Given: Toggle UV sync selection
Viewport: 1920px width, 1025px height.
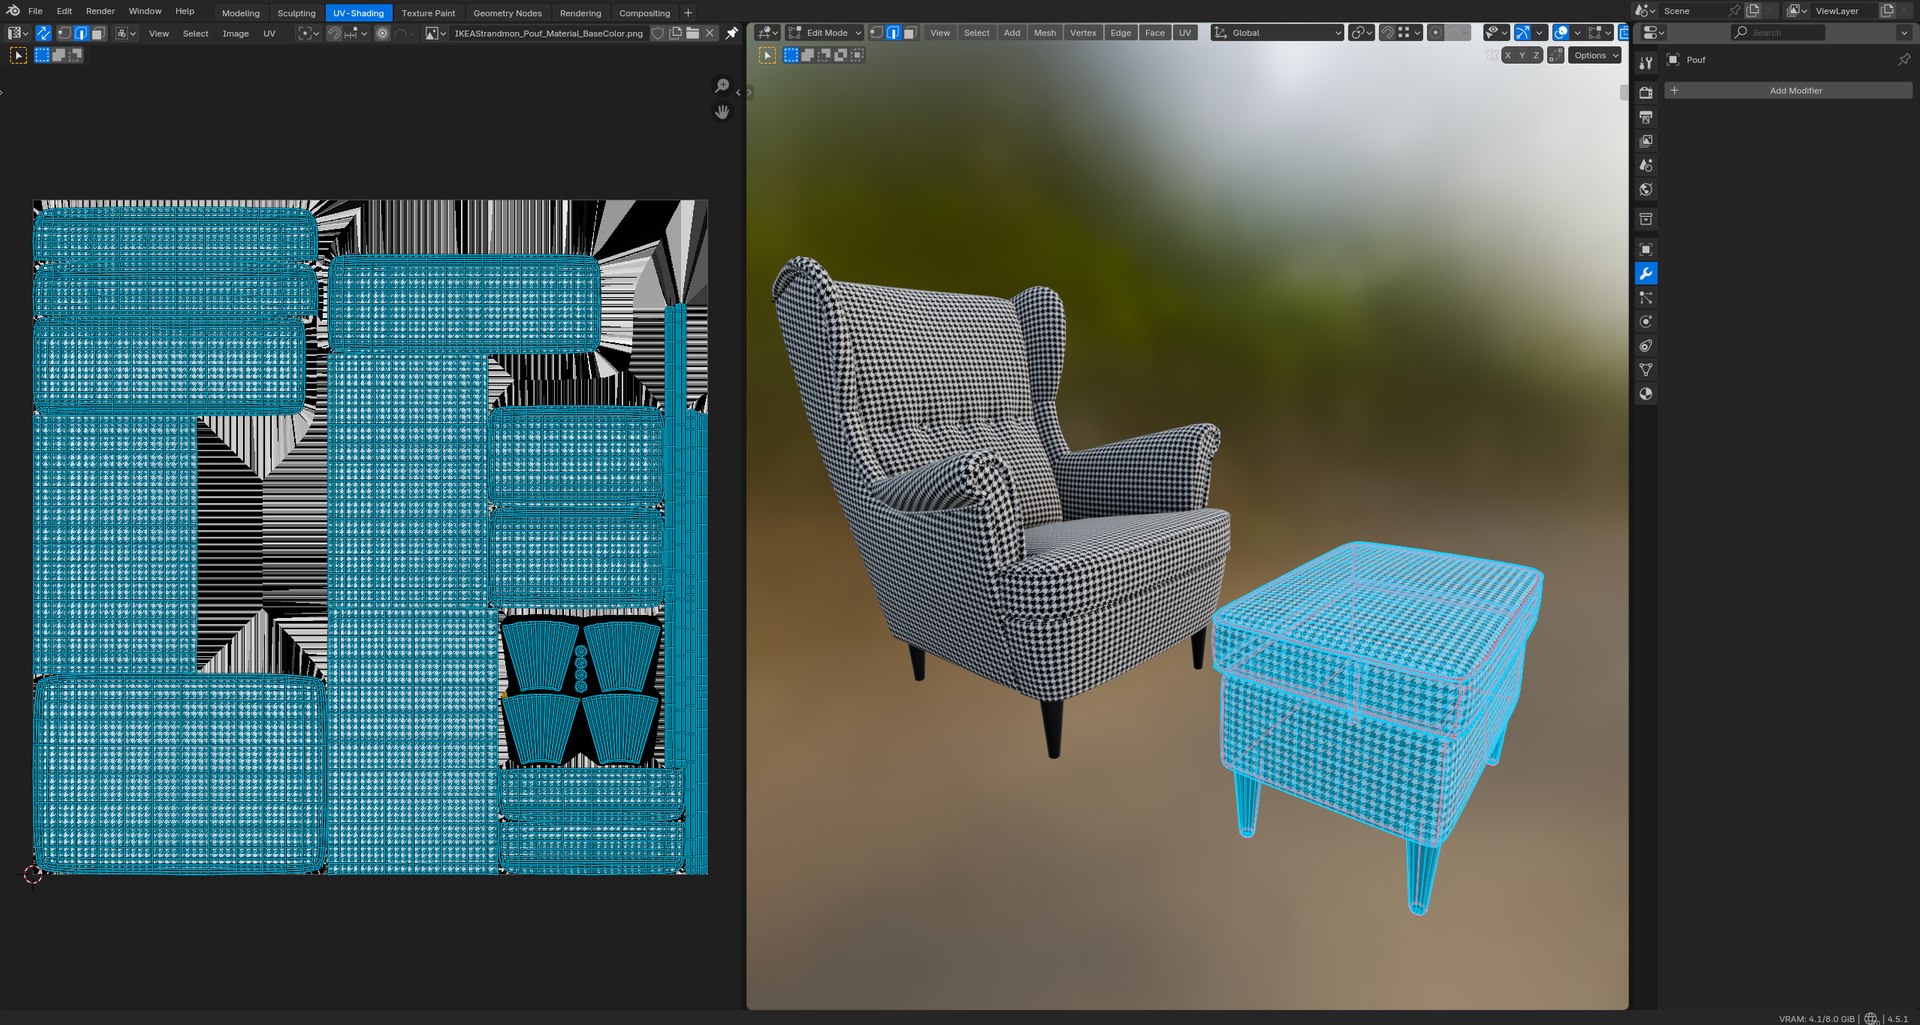Looking at the screenshot, I should click(43, 33).
